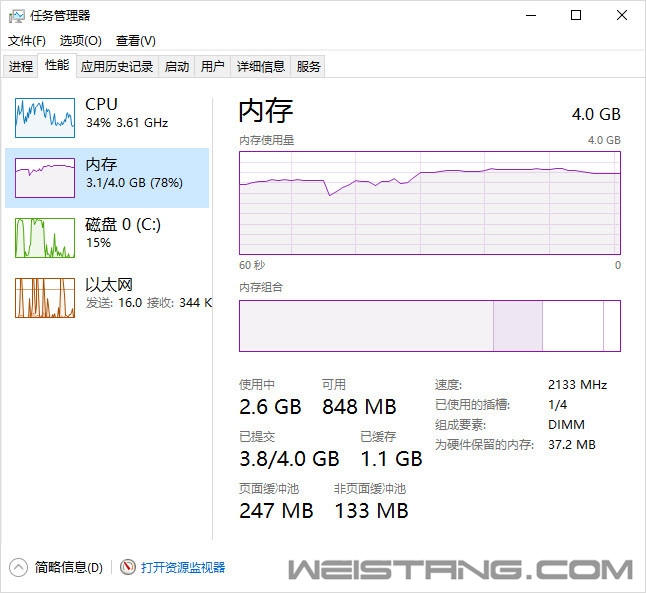This screenshot has width=646, height=593.
Task: Click the 简略信息(D) button text
Action: coord(68,567)
